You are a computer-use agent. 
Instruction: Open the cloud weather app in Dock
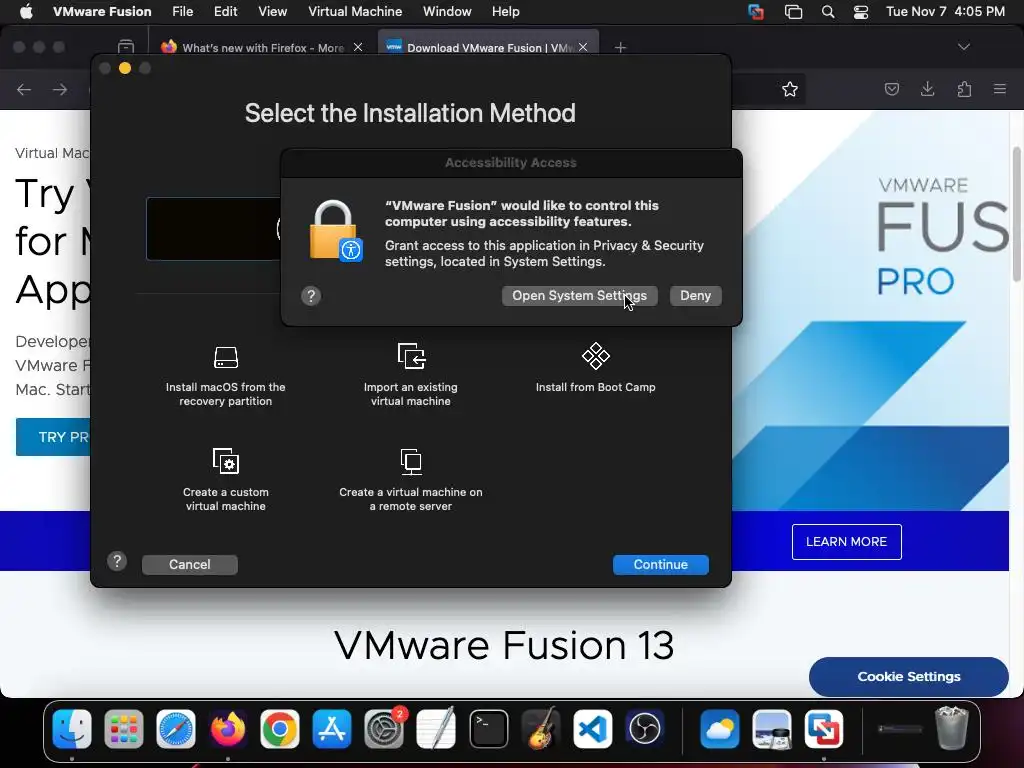pyautogui.click(x=720, y=729)
